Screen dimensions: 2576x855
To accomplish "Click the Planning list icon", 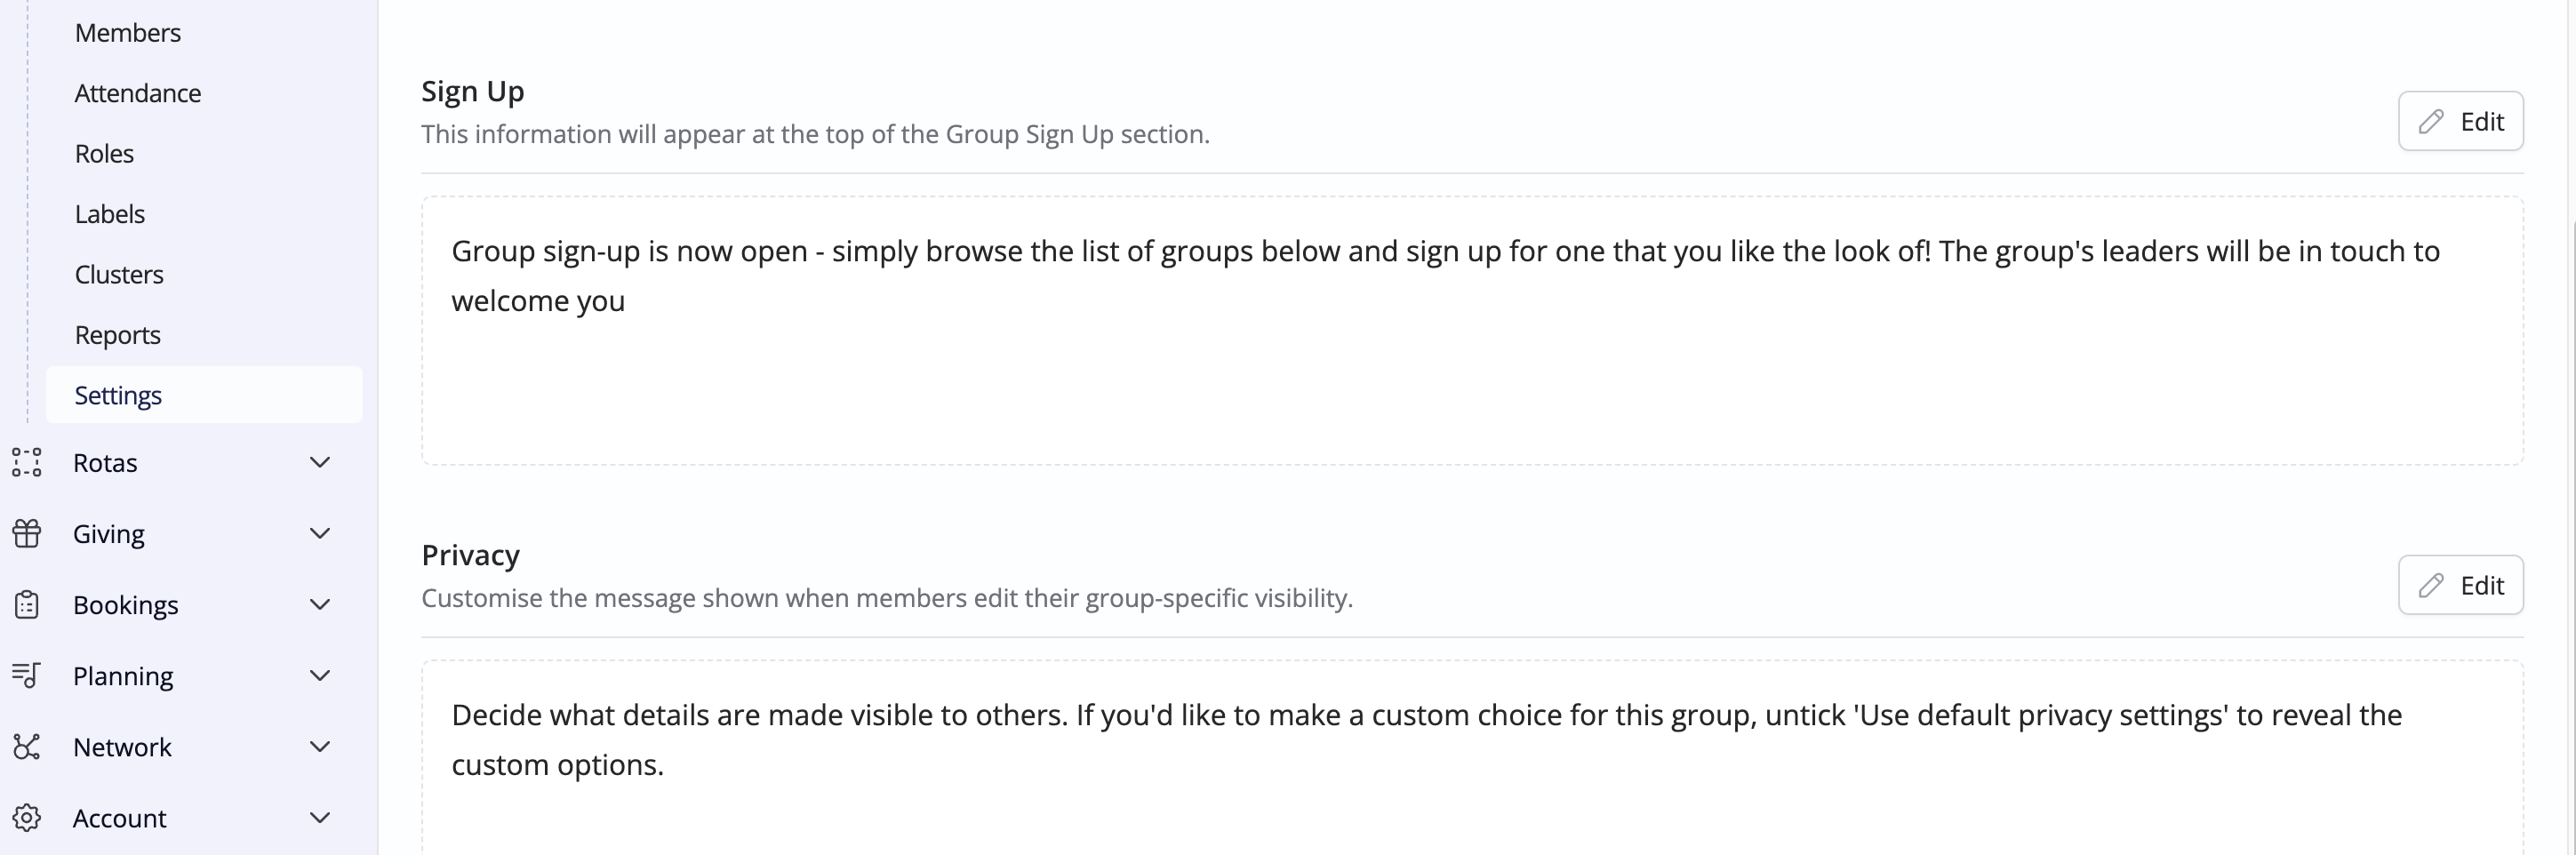I will pos(27,675).
